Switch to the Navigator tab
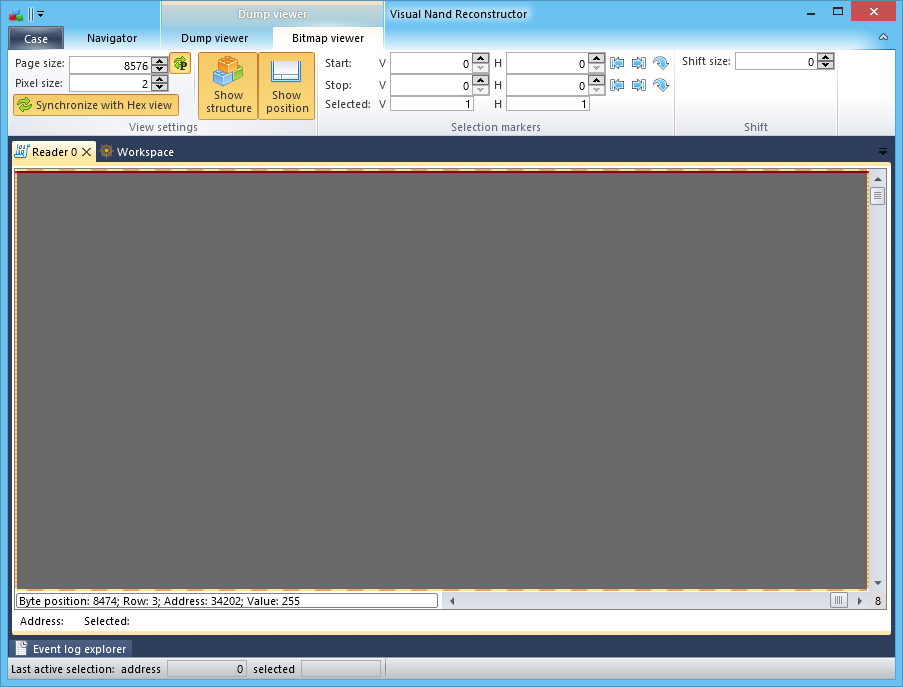This screenshot has height=687, width=903. 112,38
